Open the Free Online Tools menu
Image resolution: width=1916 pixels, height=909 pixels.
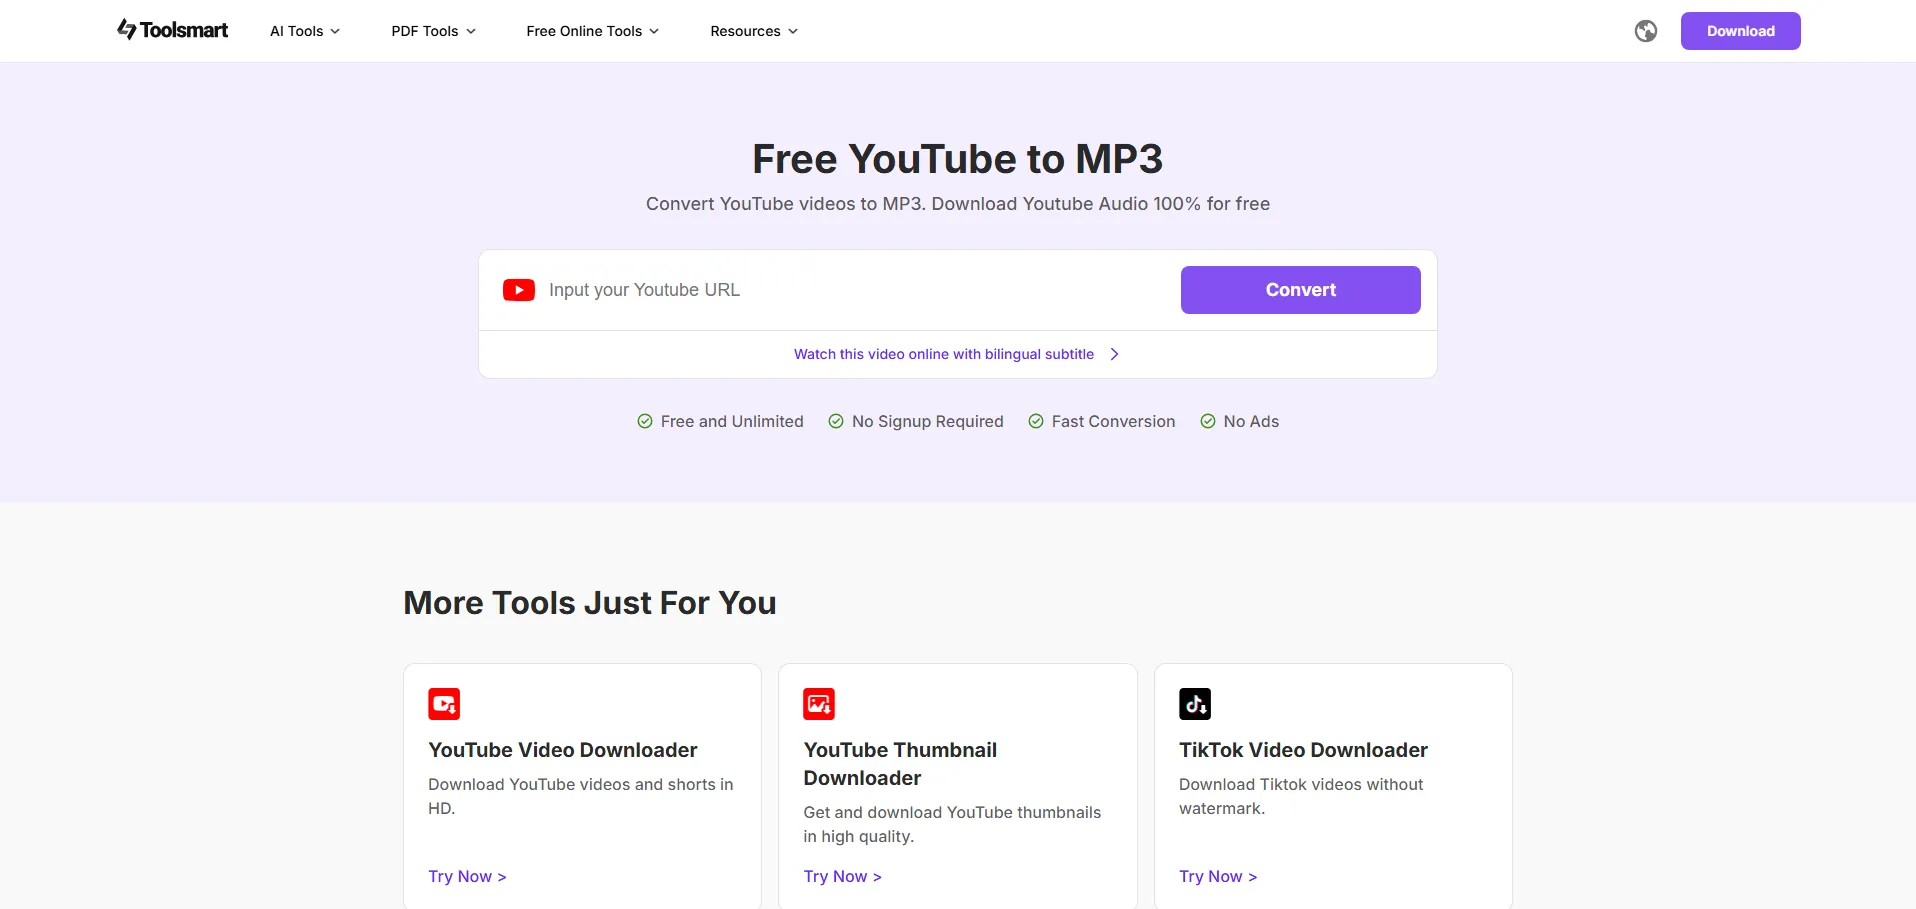[592, 31]
